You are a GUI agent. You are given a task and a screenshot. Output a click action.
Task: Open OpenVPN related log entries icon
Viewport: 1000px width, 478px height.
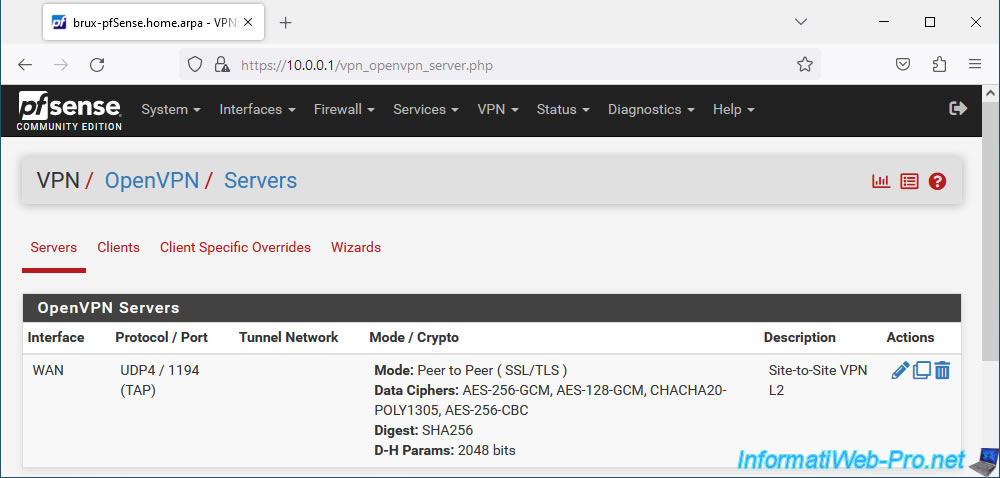point(909,182)
